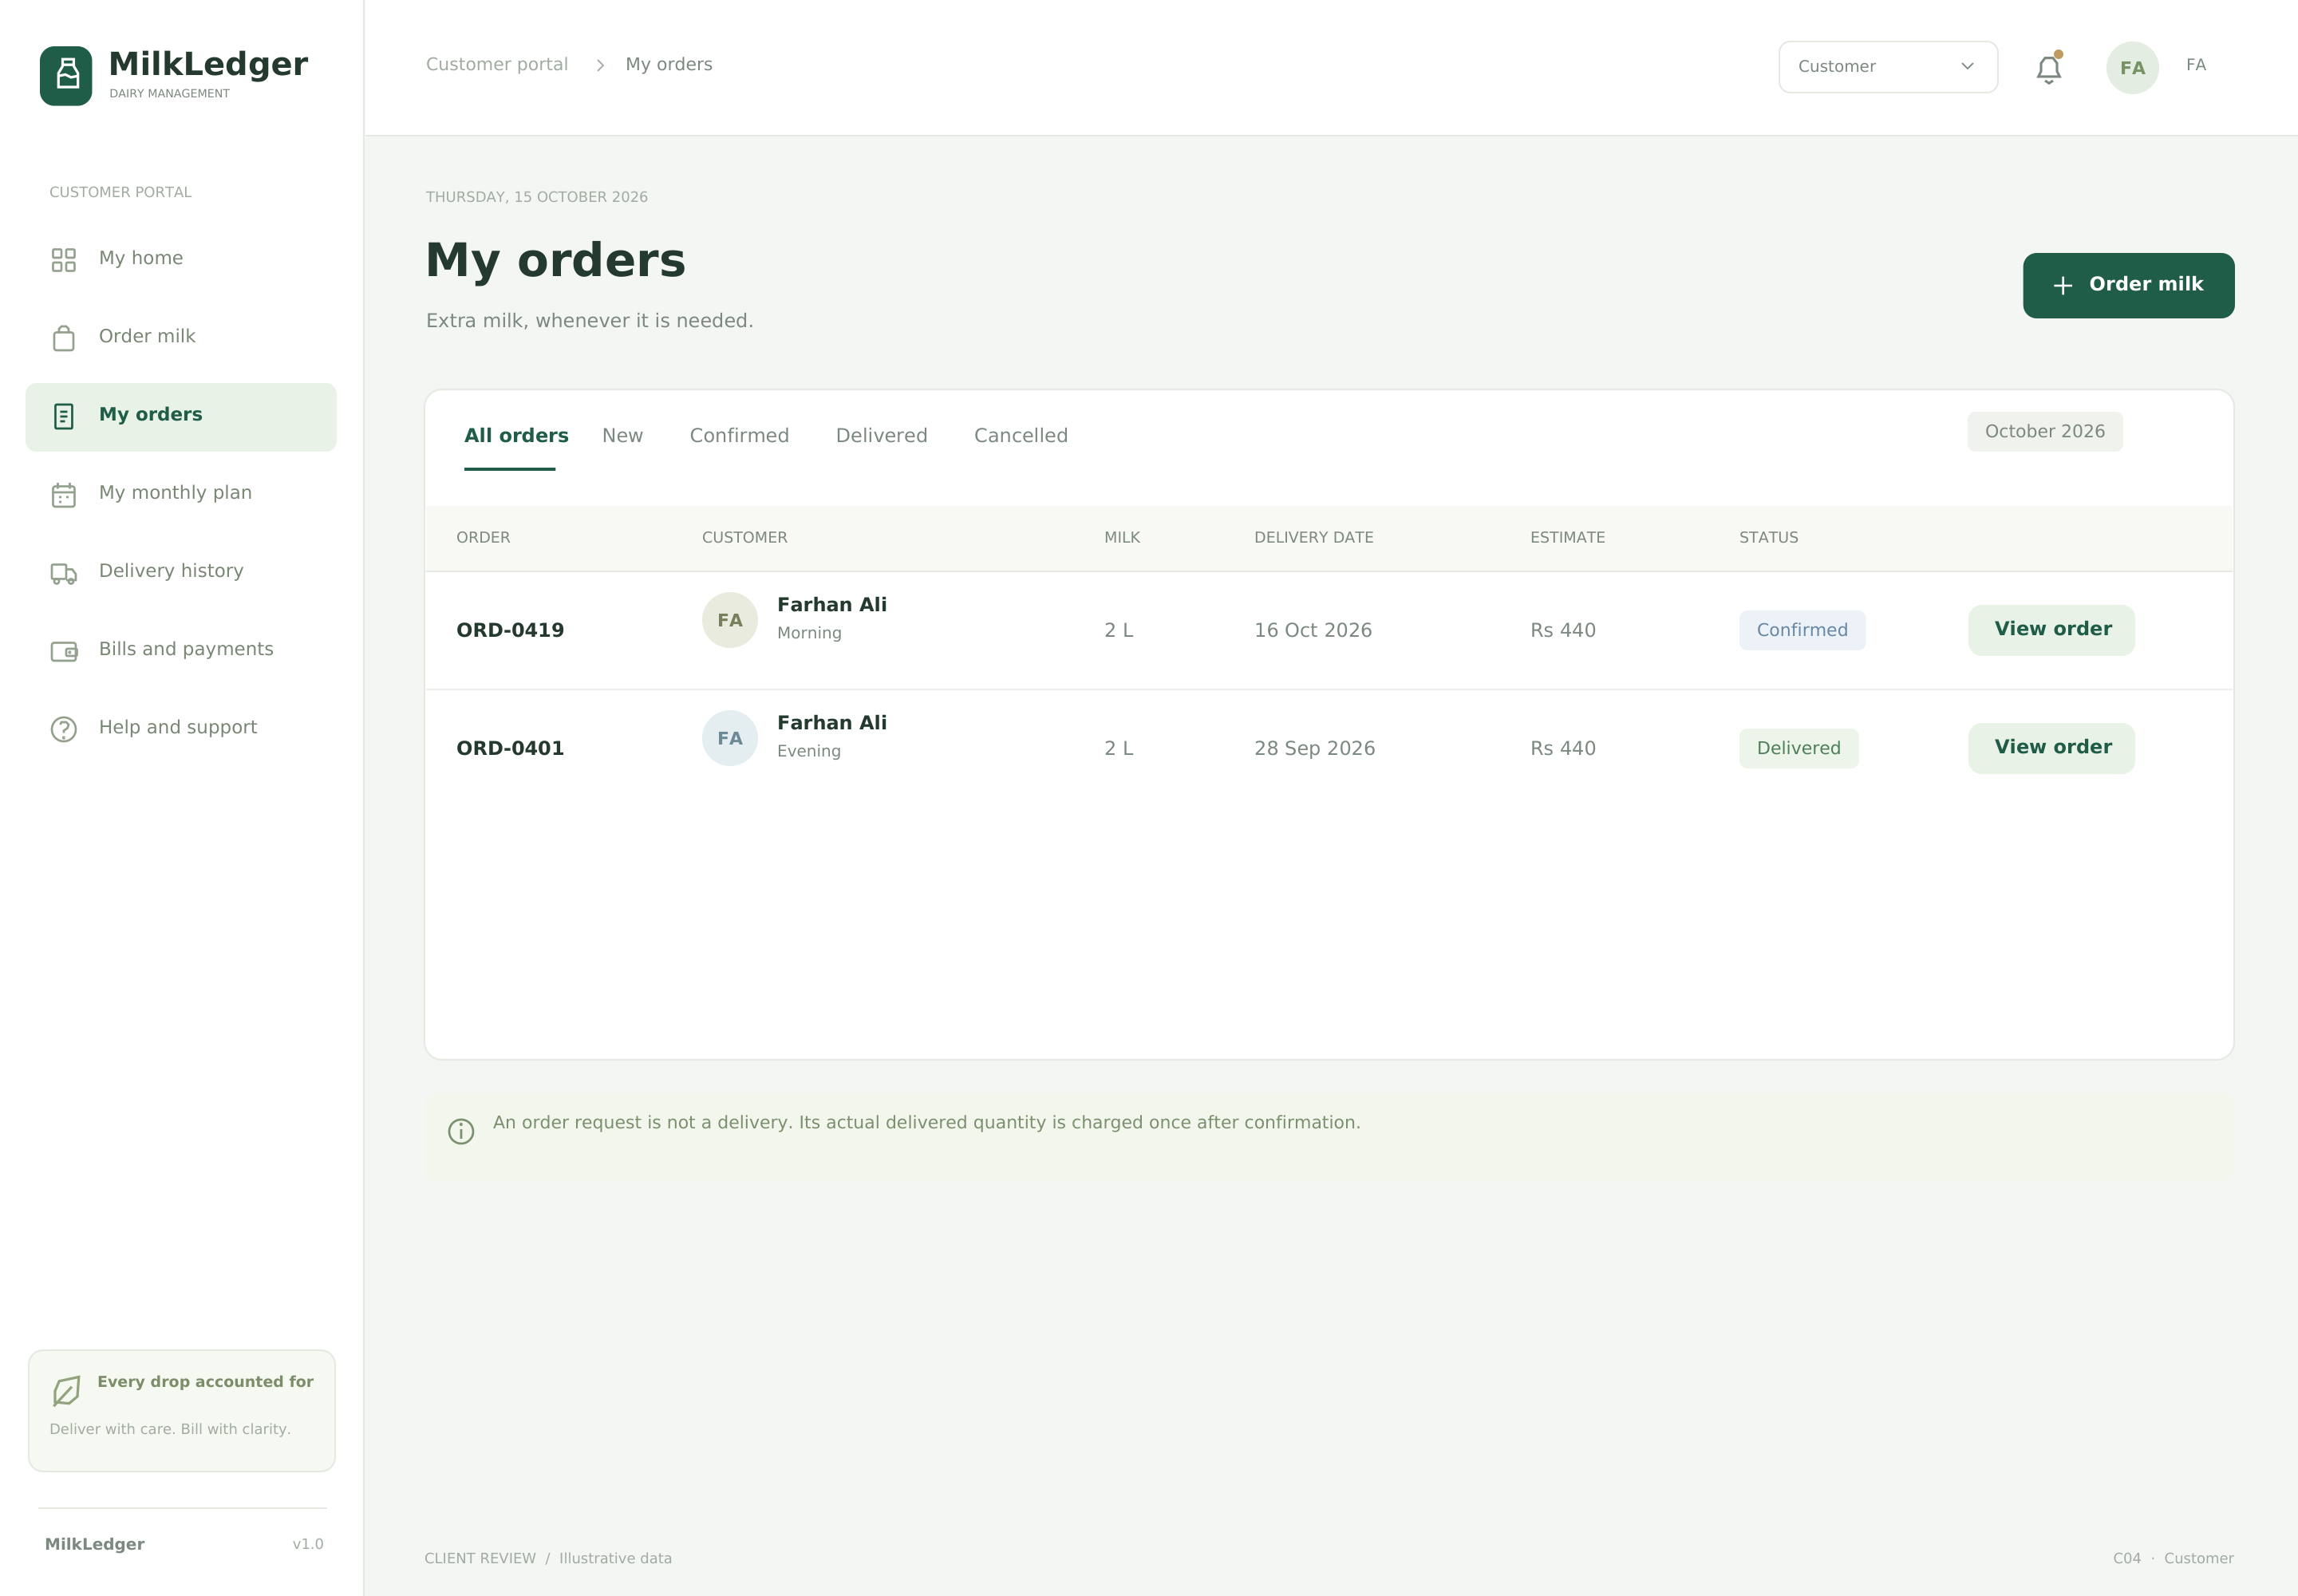Click Rs 440 estimate for ORD-0401
2298x1596 pixels.
click(1563, 748)
